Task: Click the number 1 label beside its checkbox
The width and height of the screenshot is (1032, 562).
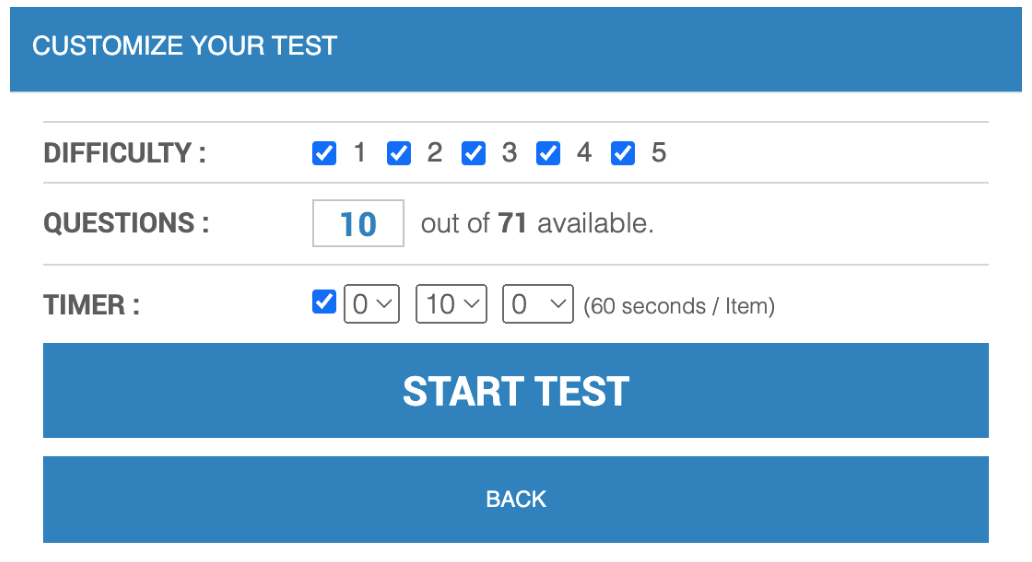Action: [360, 153]
